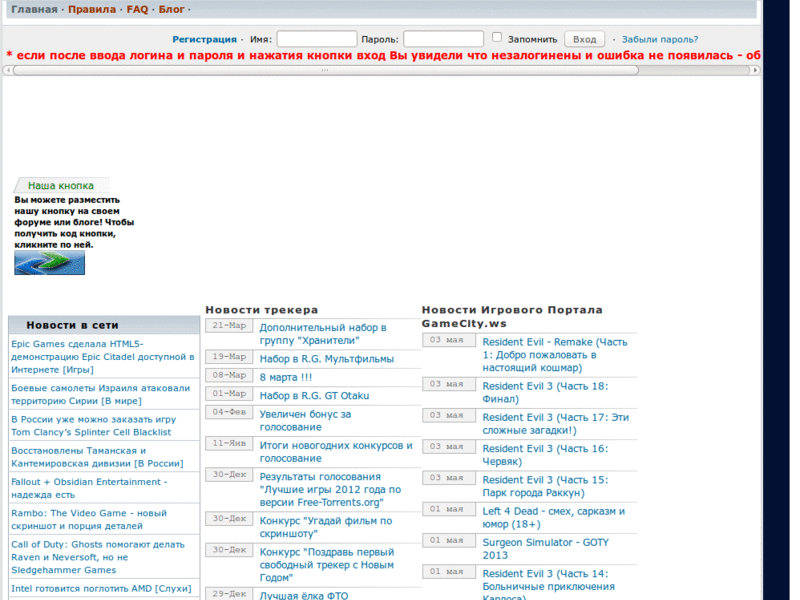Open the Fallout + Obsidian Entertainment news

89,488
